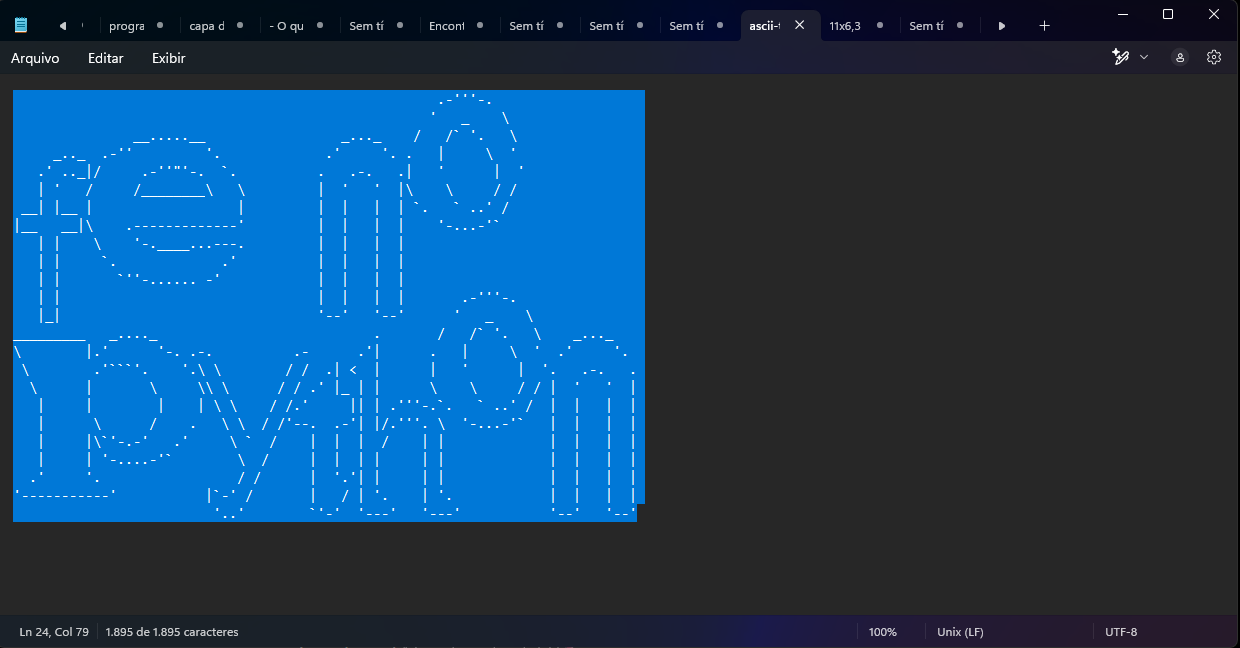Viewport: 1240px width, 648px height.
Task: Open the 100% zoom level in status bar
Action: point(882,632)
